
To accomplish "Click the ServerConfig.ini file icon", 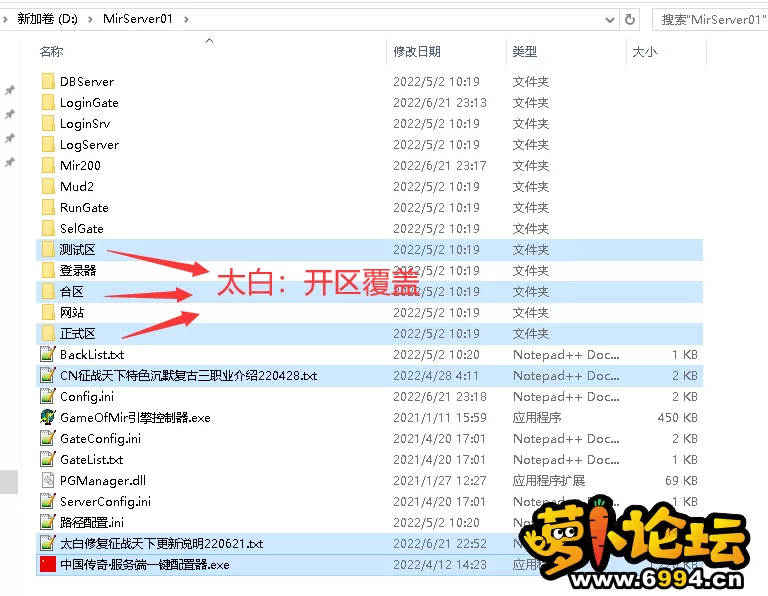I will (x=48, y=501).
